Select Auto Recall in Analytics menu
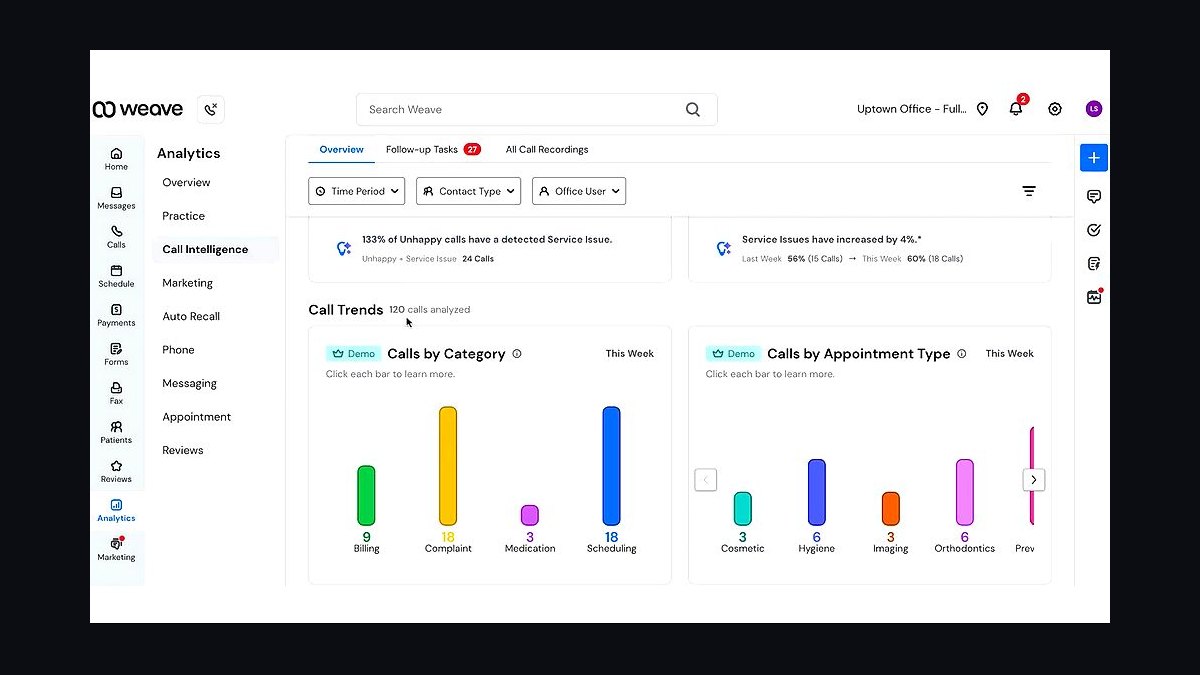Image resolution: width=1200 pixels, height=675 pixels. pos(191,317)
